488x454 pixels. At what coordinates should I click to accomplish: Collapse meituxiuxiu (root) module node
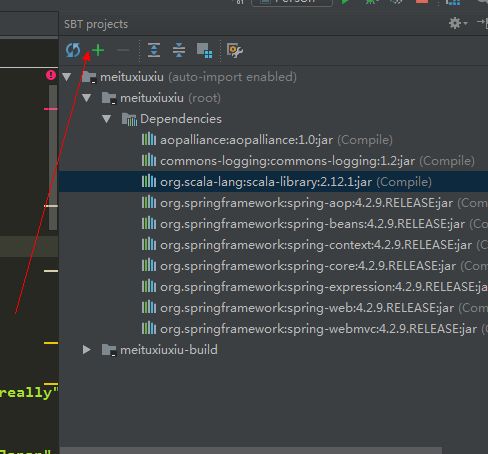coord(87,98)
